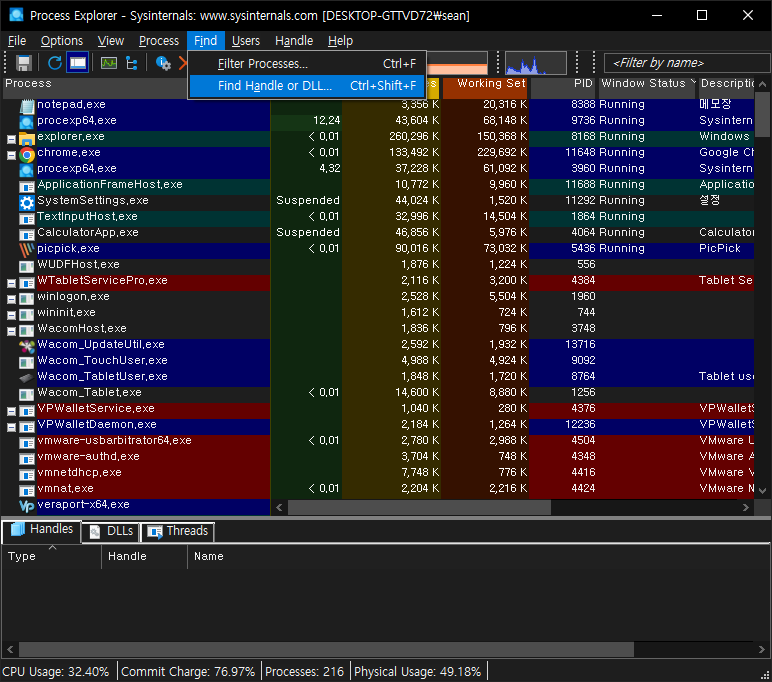The image size is (772, 682).
Task: Click the blue I/O history mini graph
Action: [535, 63]
